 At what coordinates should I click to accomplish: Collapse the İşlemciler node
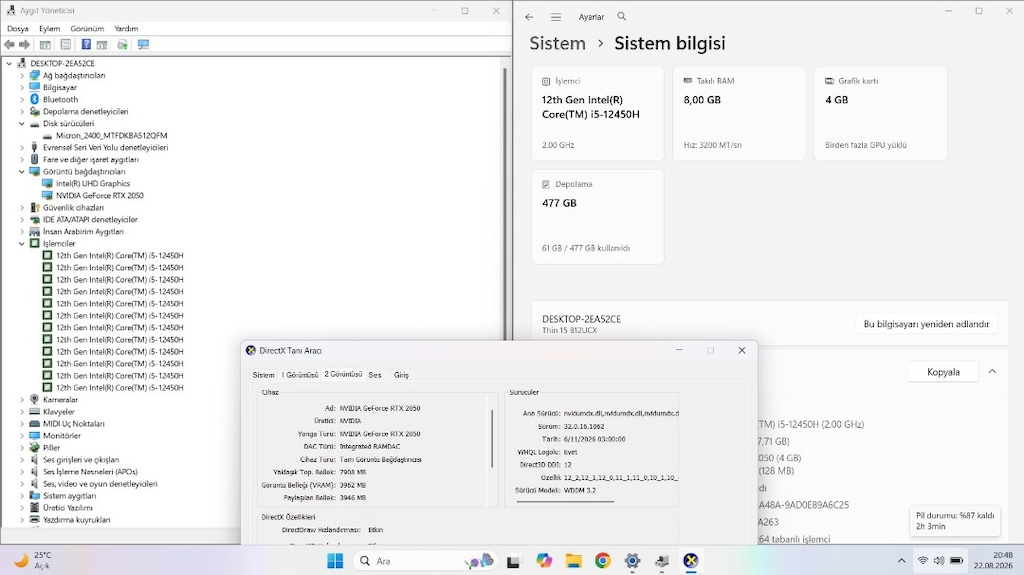pos(22,244)
